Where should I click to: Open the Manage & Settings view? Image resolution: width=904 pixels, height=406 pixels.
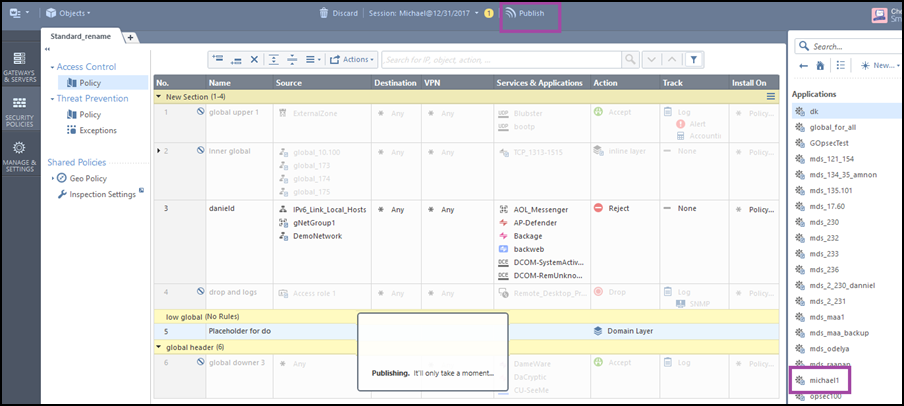click(x=21, y=155)
